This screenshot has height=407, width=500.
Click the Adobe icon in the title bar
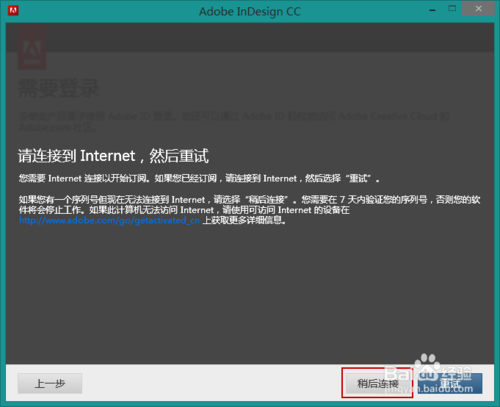[13, 11]
